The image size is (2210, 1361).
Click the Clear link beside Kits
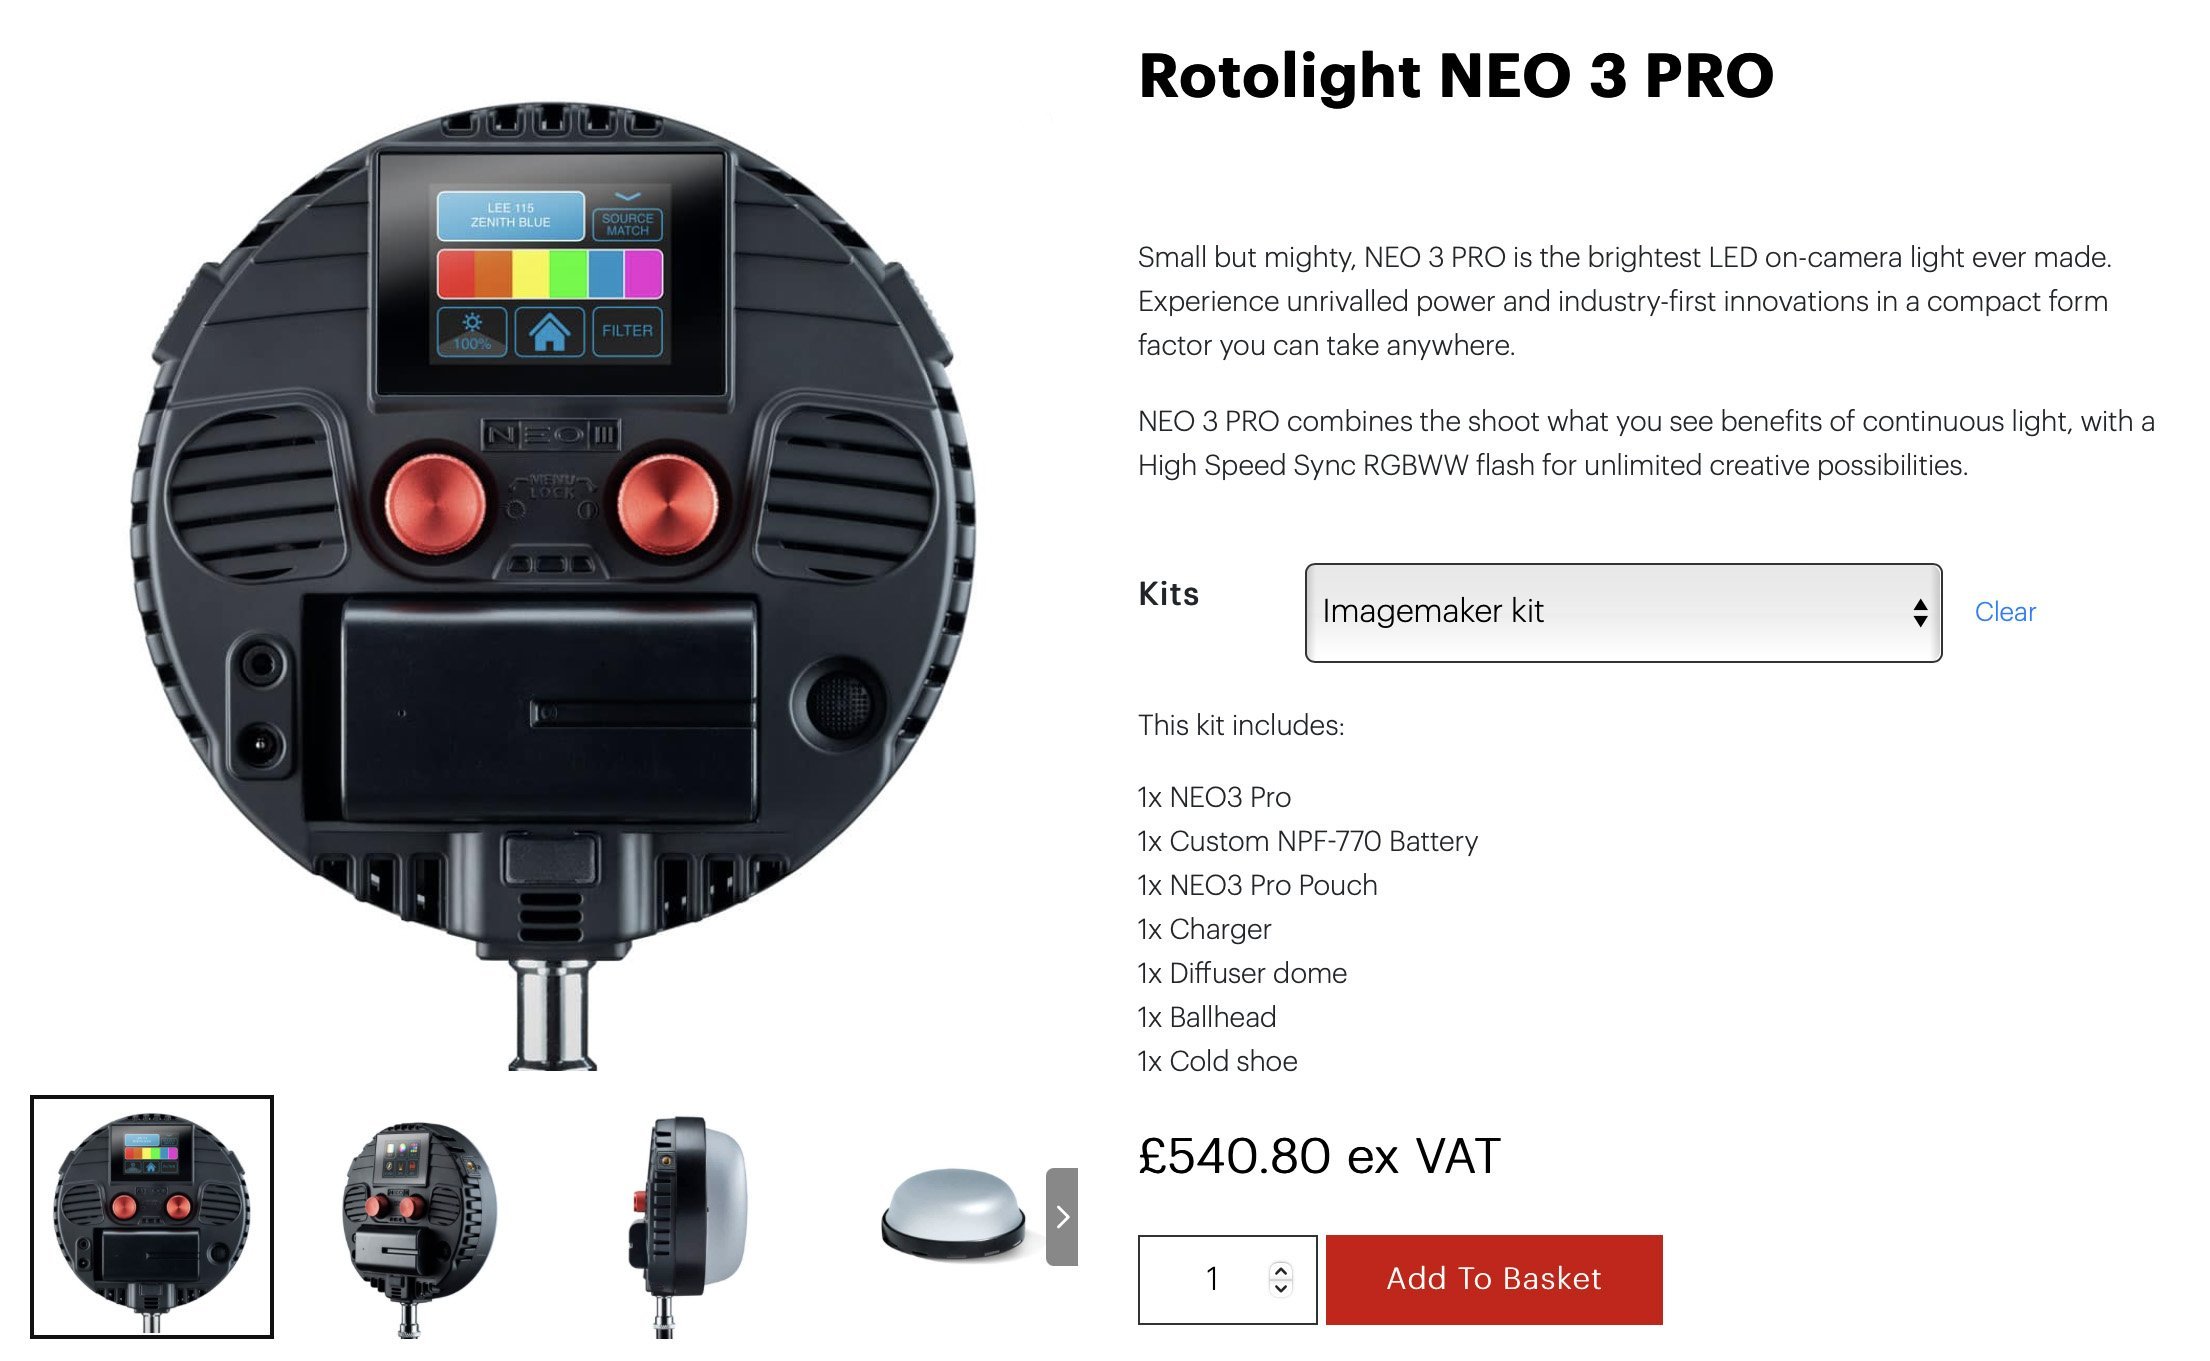[x=2004, y=612]
